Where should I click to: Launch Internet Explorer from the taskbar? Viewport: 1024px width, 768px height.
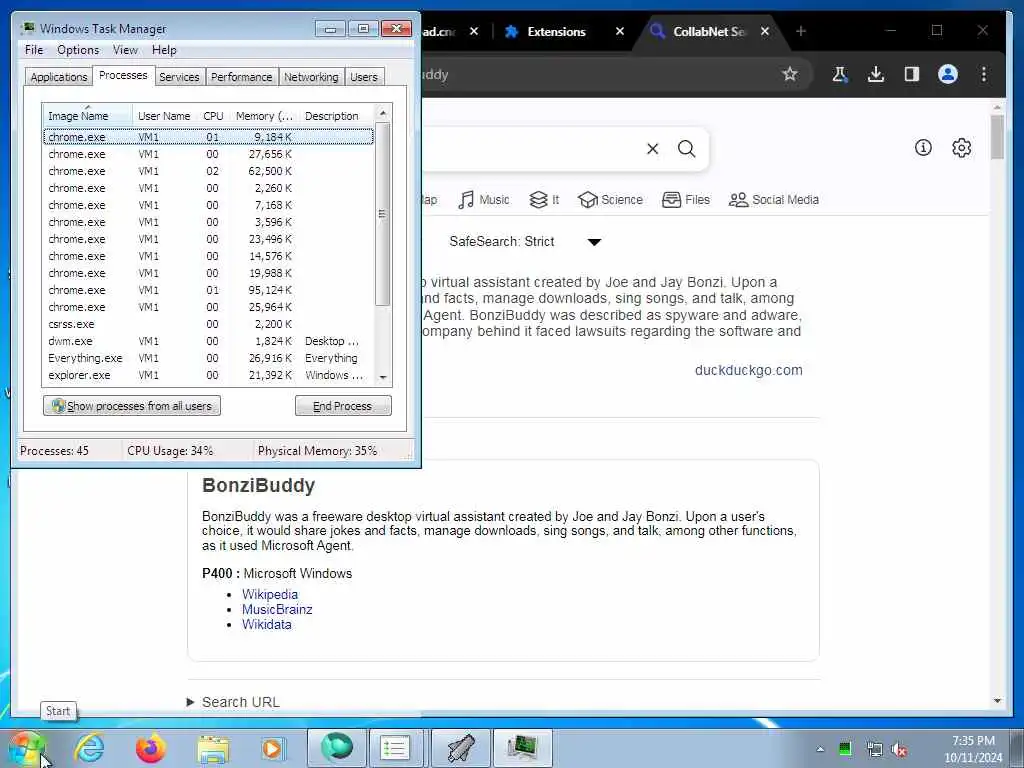89,748
